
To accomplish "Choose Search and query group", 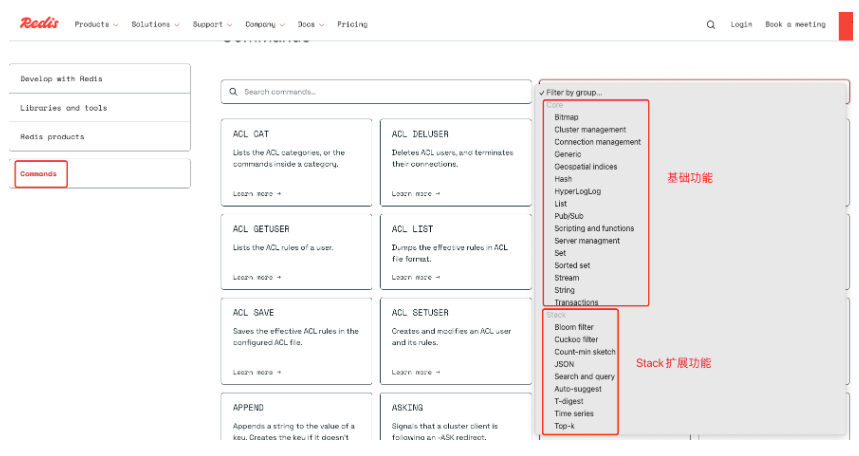I will [x=584, y=377].
